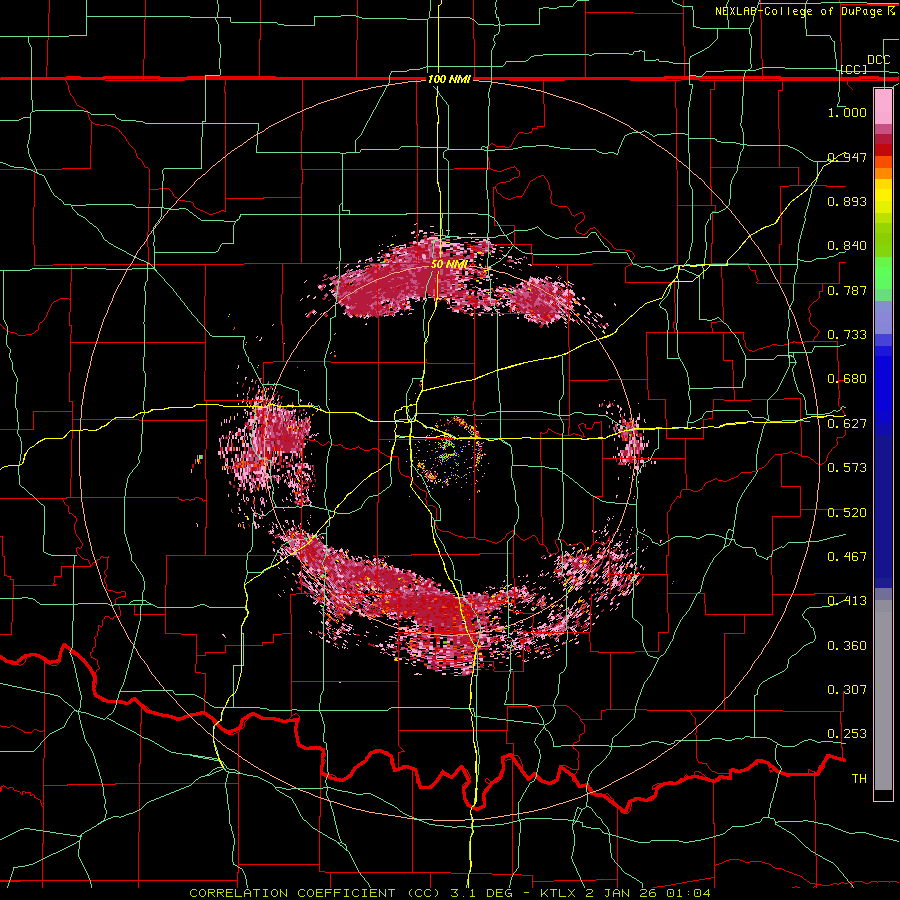Click the 0.413 scale value
The width and height of the screenshot is (900, 900).
tap(847, 601)
